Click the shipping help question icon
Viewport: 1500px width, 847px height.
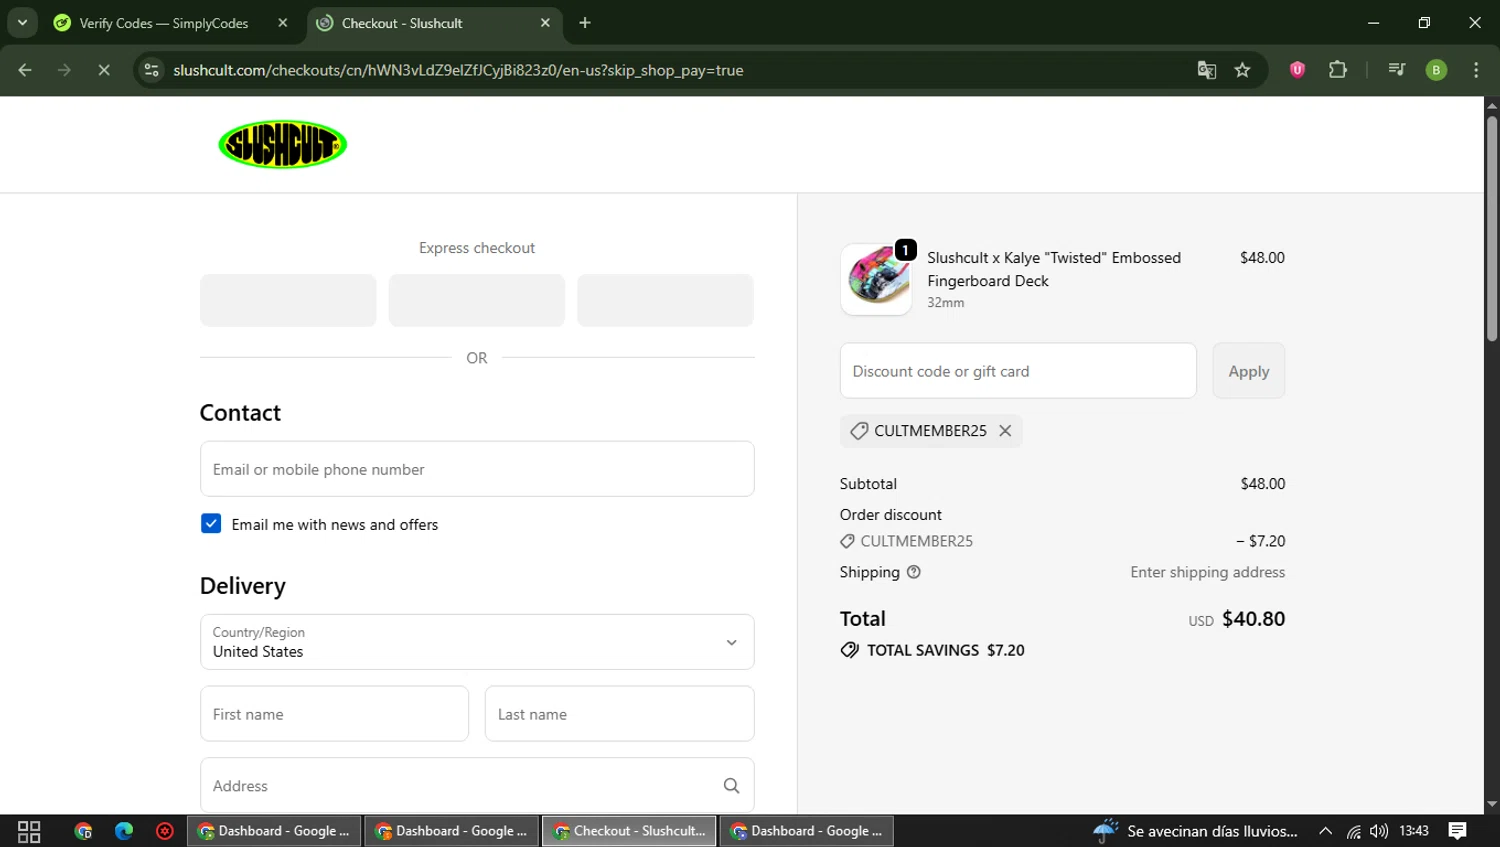[x=913, y=572]
